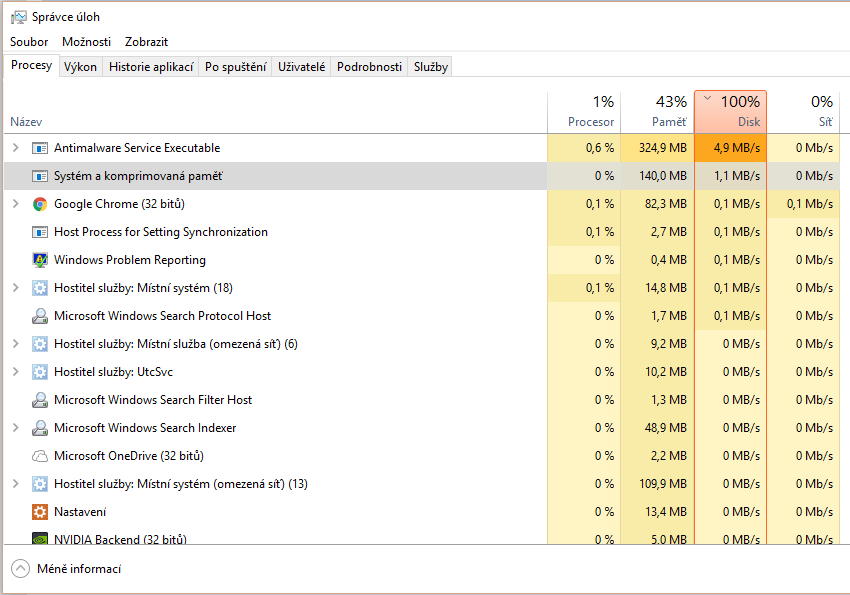Expand Hostitel služby: Místní systém (18)
This screenshot has width=850, height=595.
pyautogui.click(x=16, y=288)
